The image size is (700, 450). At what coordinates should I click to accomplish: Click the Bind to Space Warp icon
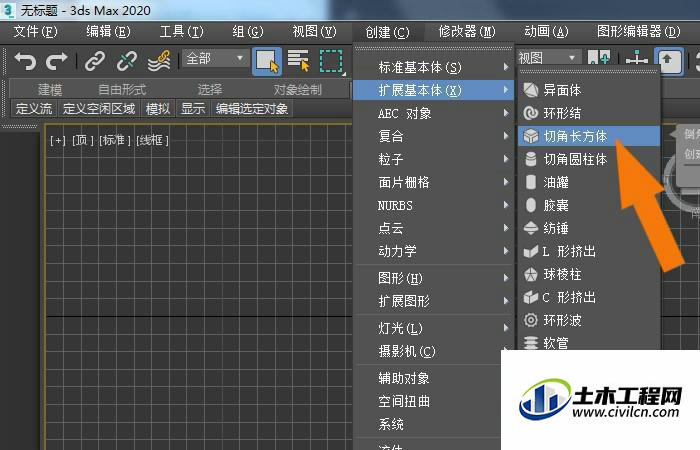[x=159, y=61]
